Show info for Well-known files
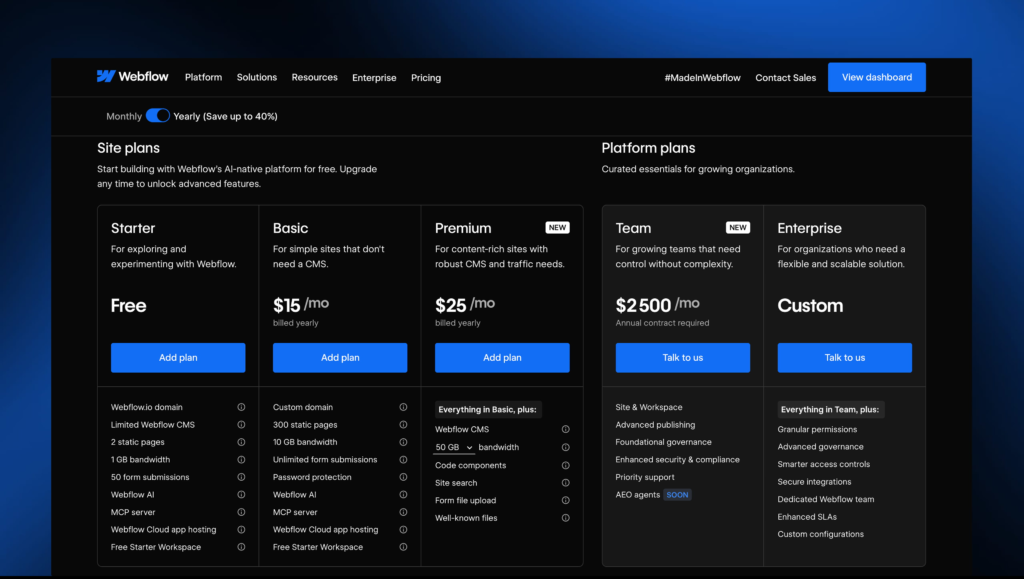Image resolution: width=1024 pixels, height=579 pixels. pyautogui.click(x=566, y=518)
